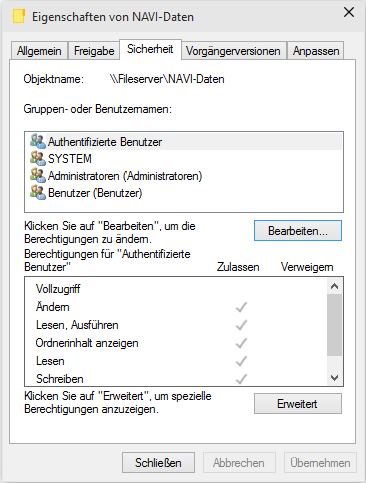Click the Benutzer group icon

click(38, 192)
